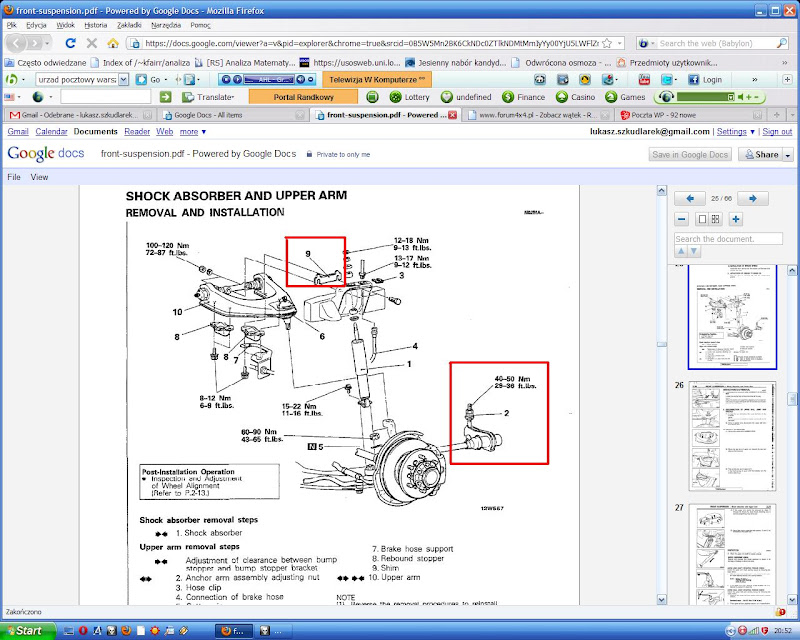Open Games toolbar shortcut

[625, 97]
